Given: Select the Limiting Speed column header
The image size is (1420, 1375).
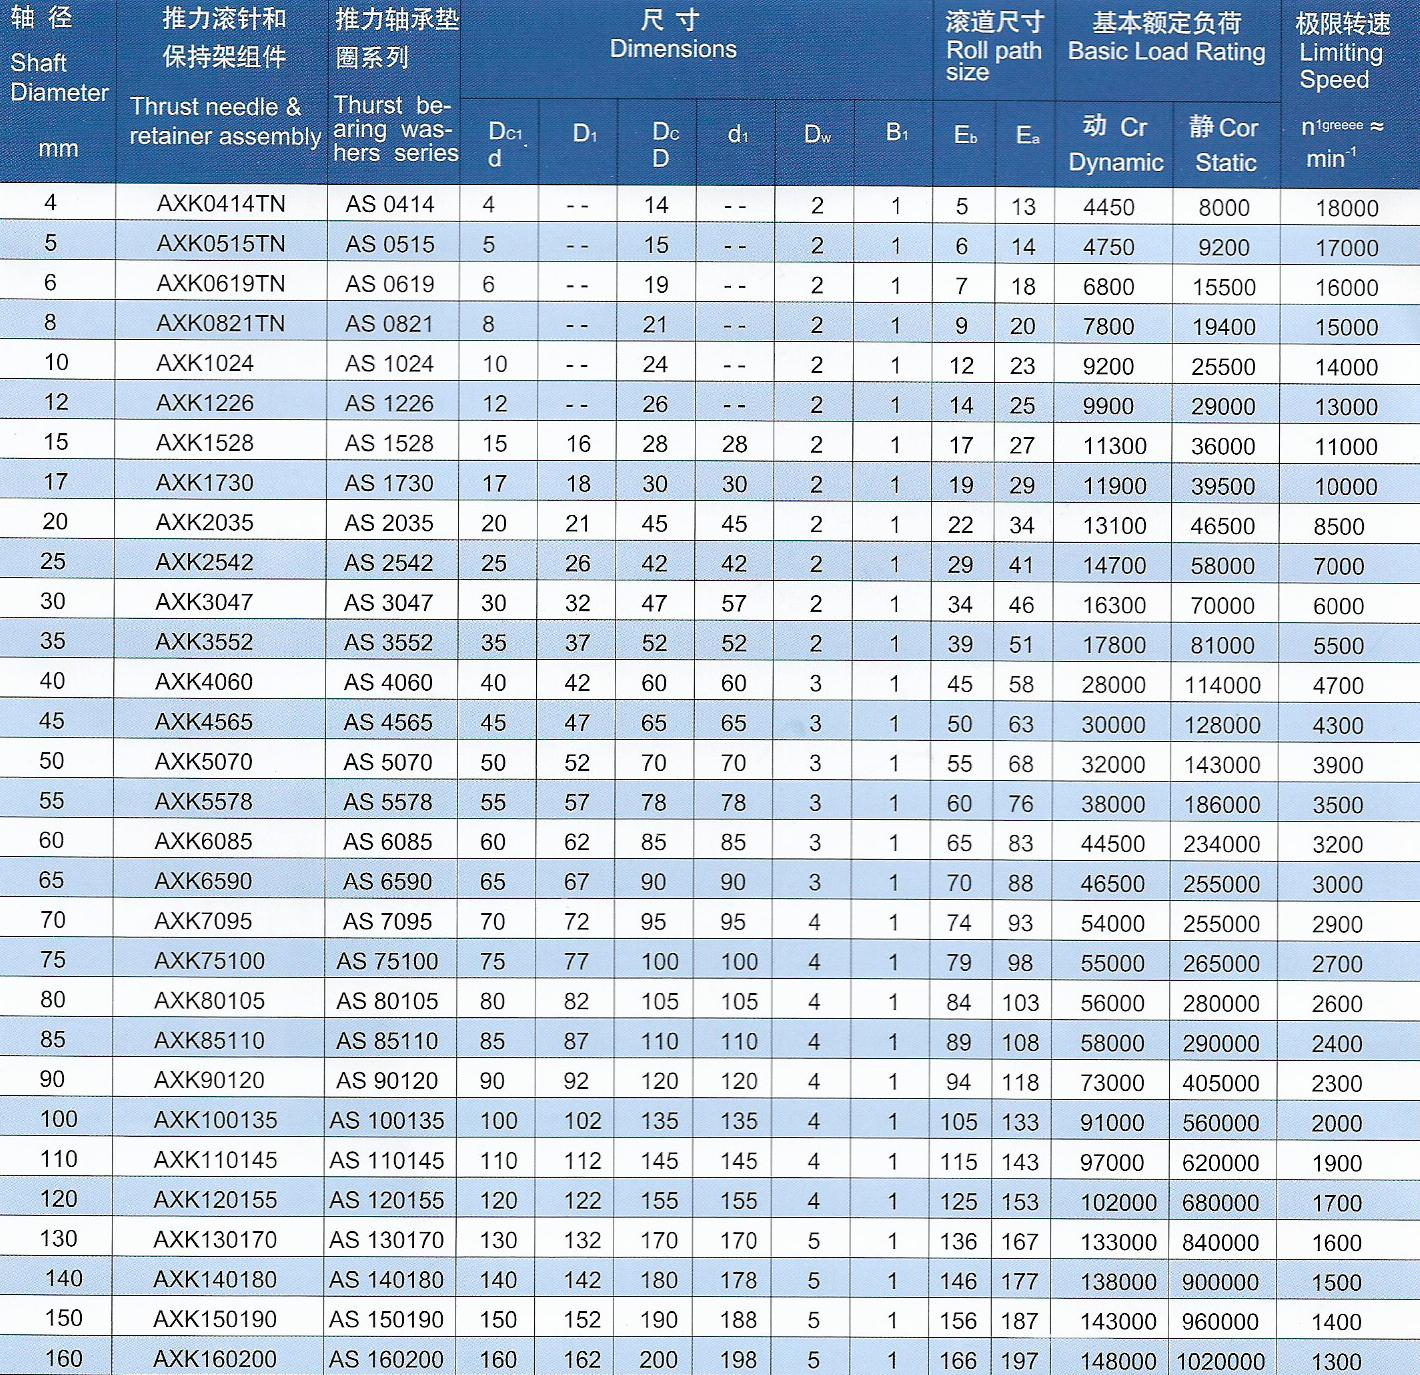Looking at the screenshot, I should point(1342,53).
